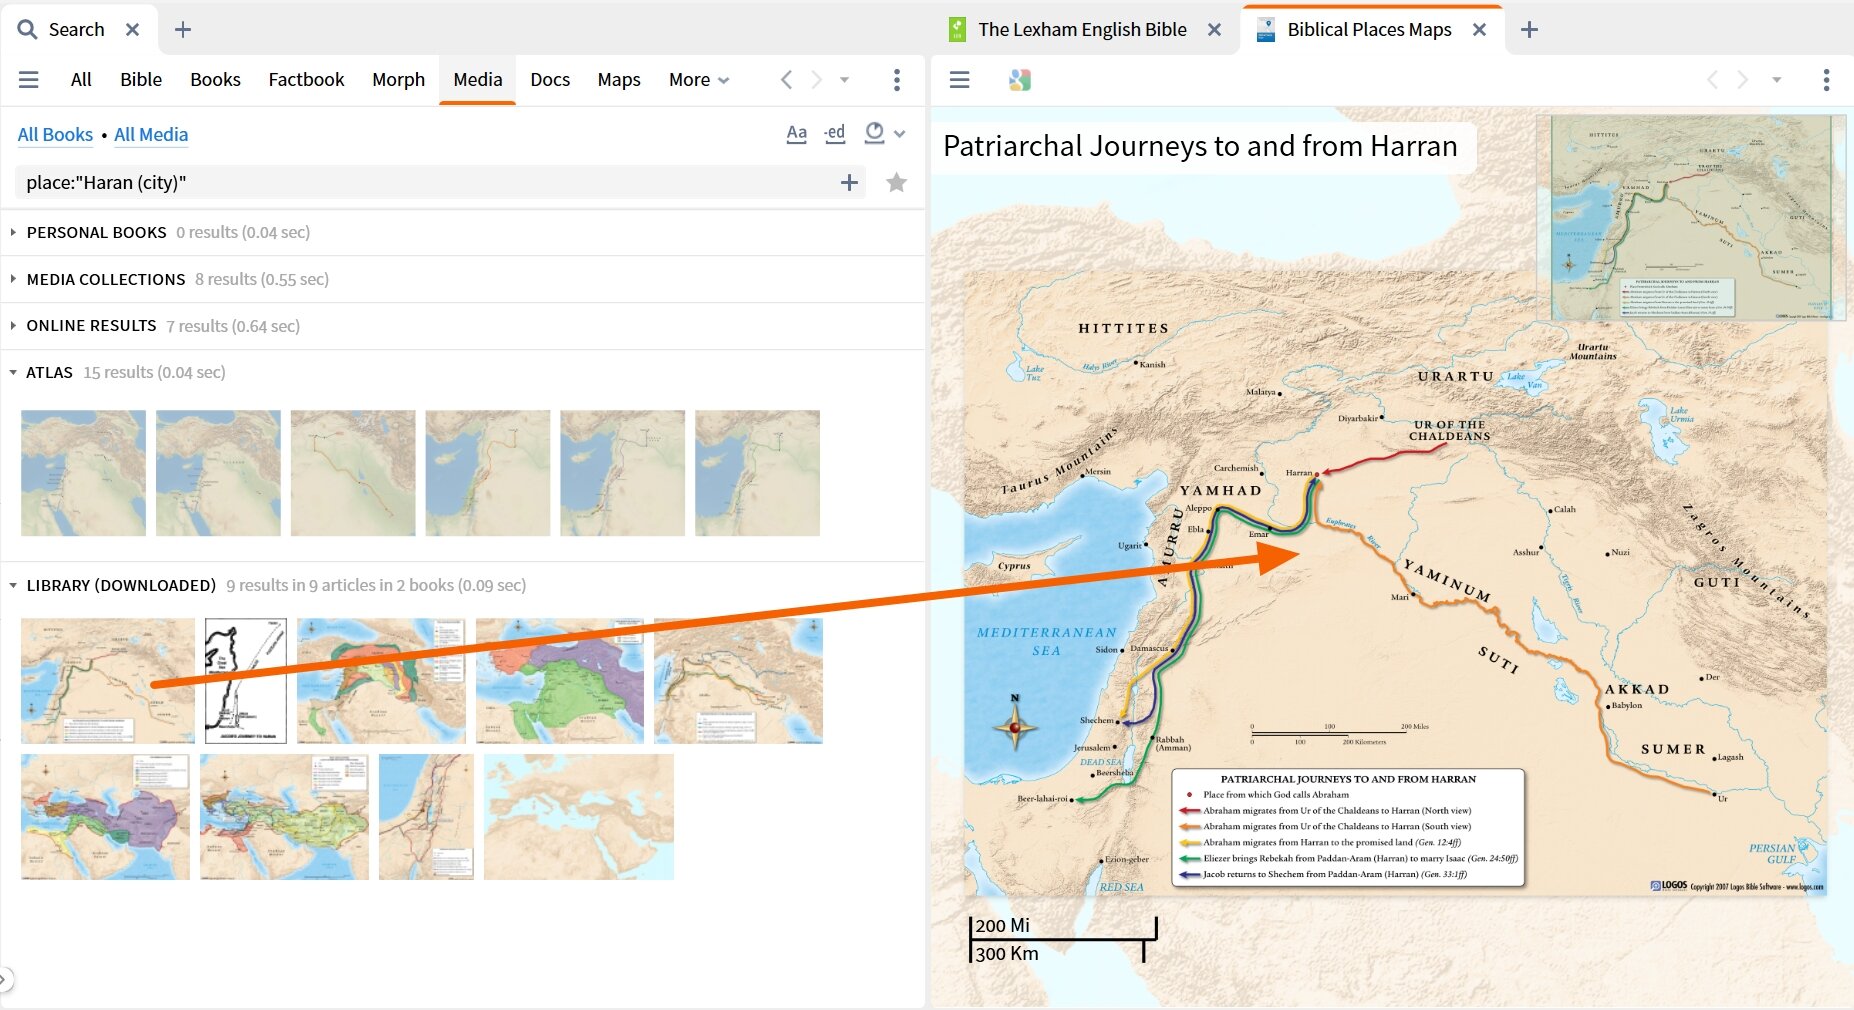Image resolution: width=1854 pixels, height=1010 pixels.
Task: Select The Lexham English Bible tab
Action: pos(1082,29)
